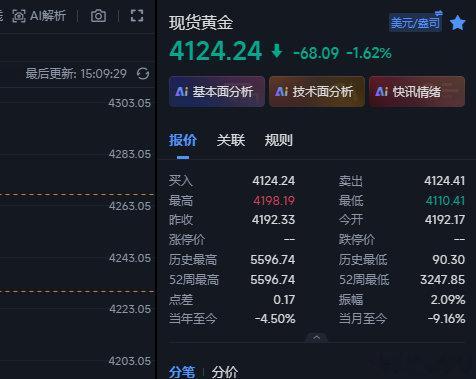The image size is (476, 379).
Task: Click the 跌停价 label
Action: tap(357, 239)
